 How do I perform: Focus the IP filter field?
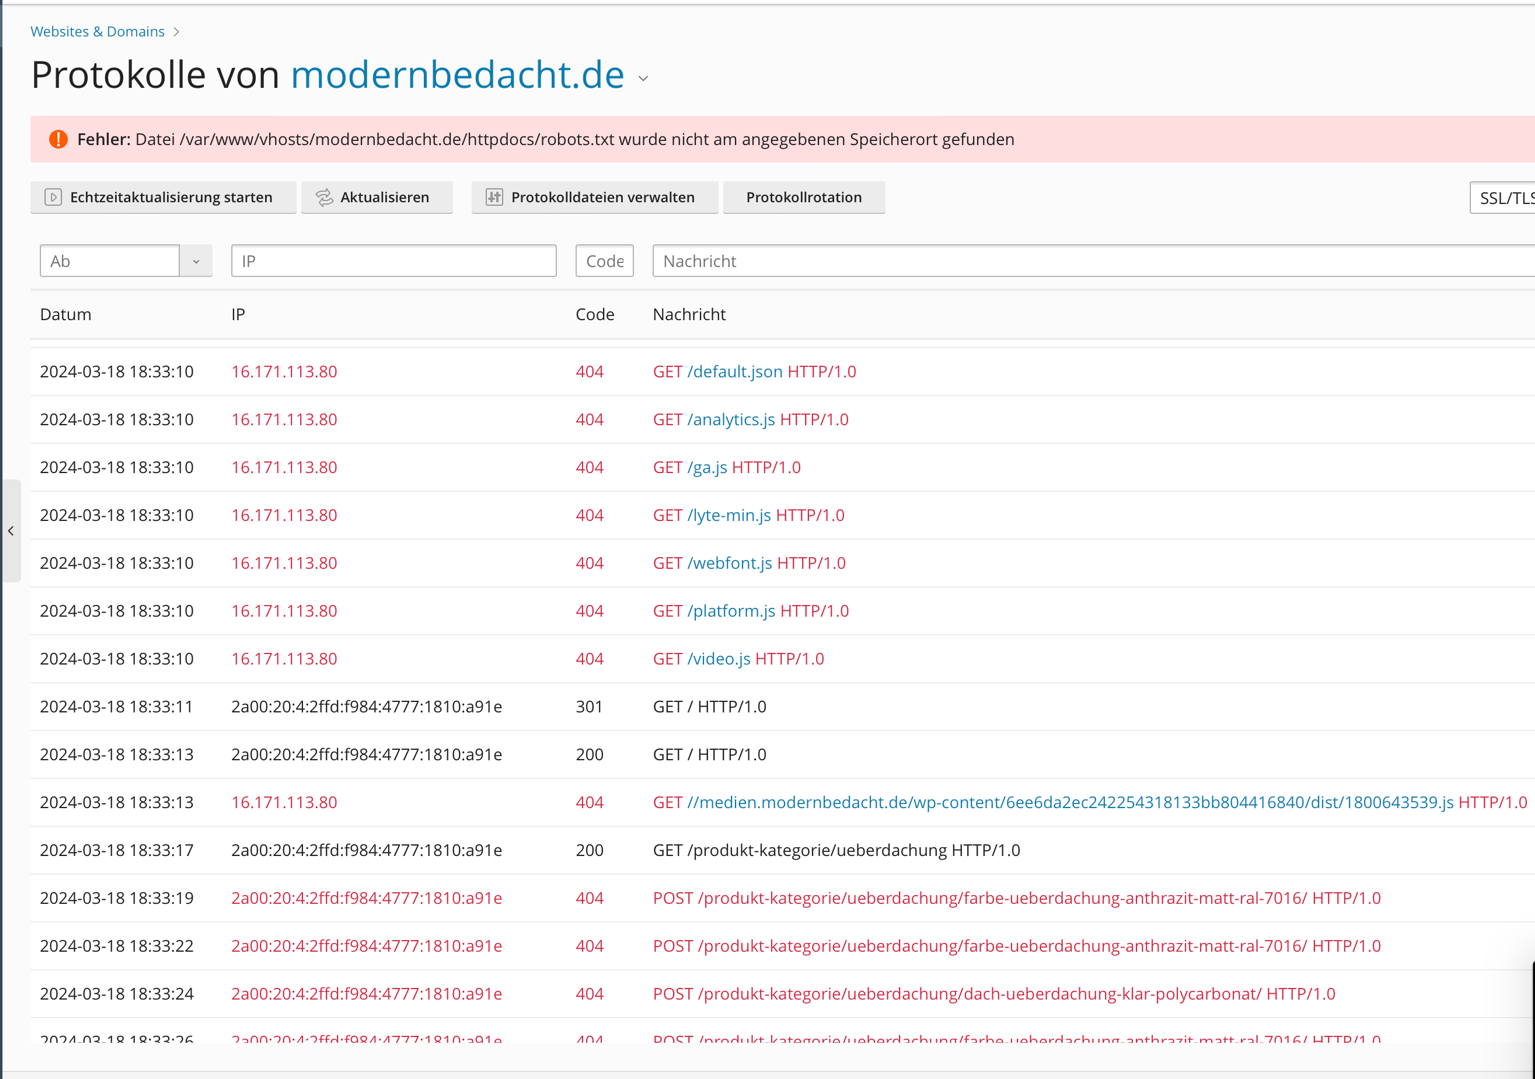click(394, 261)
